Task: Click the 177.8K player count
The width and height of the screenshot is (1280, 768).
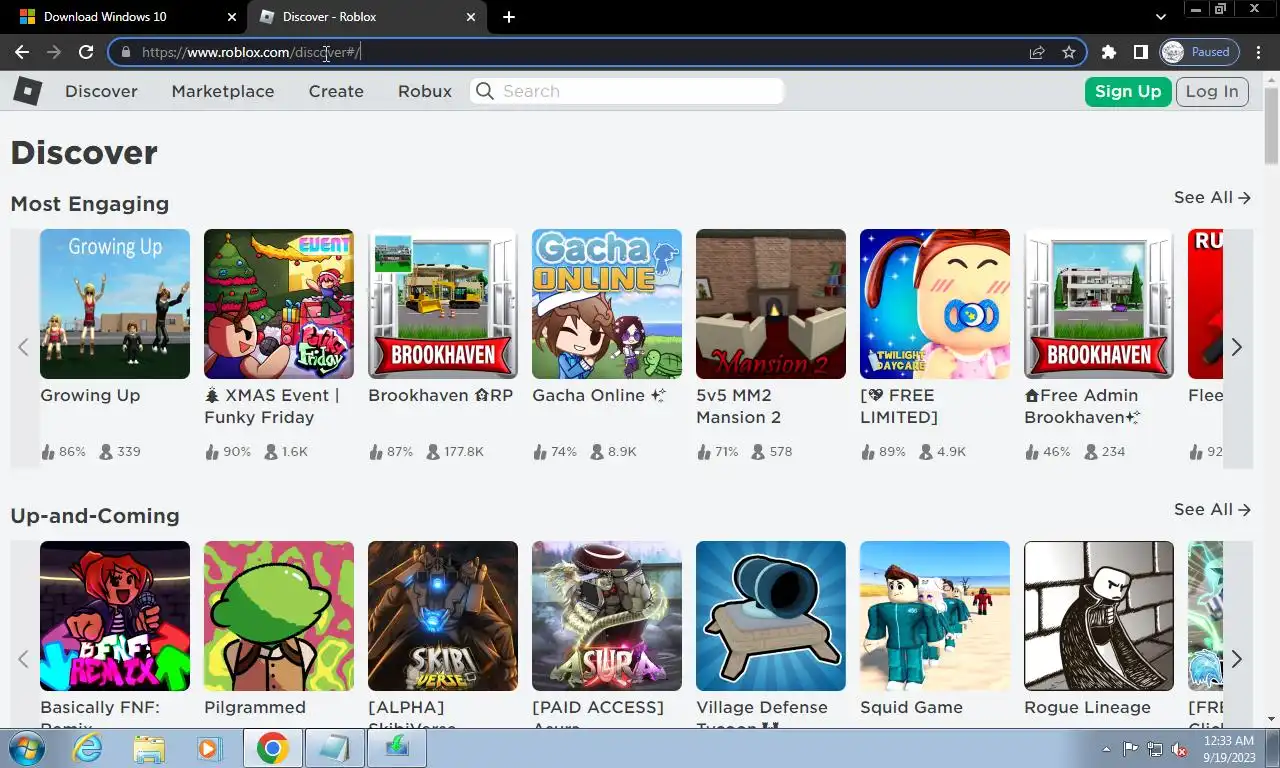Action: [464, 452]
